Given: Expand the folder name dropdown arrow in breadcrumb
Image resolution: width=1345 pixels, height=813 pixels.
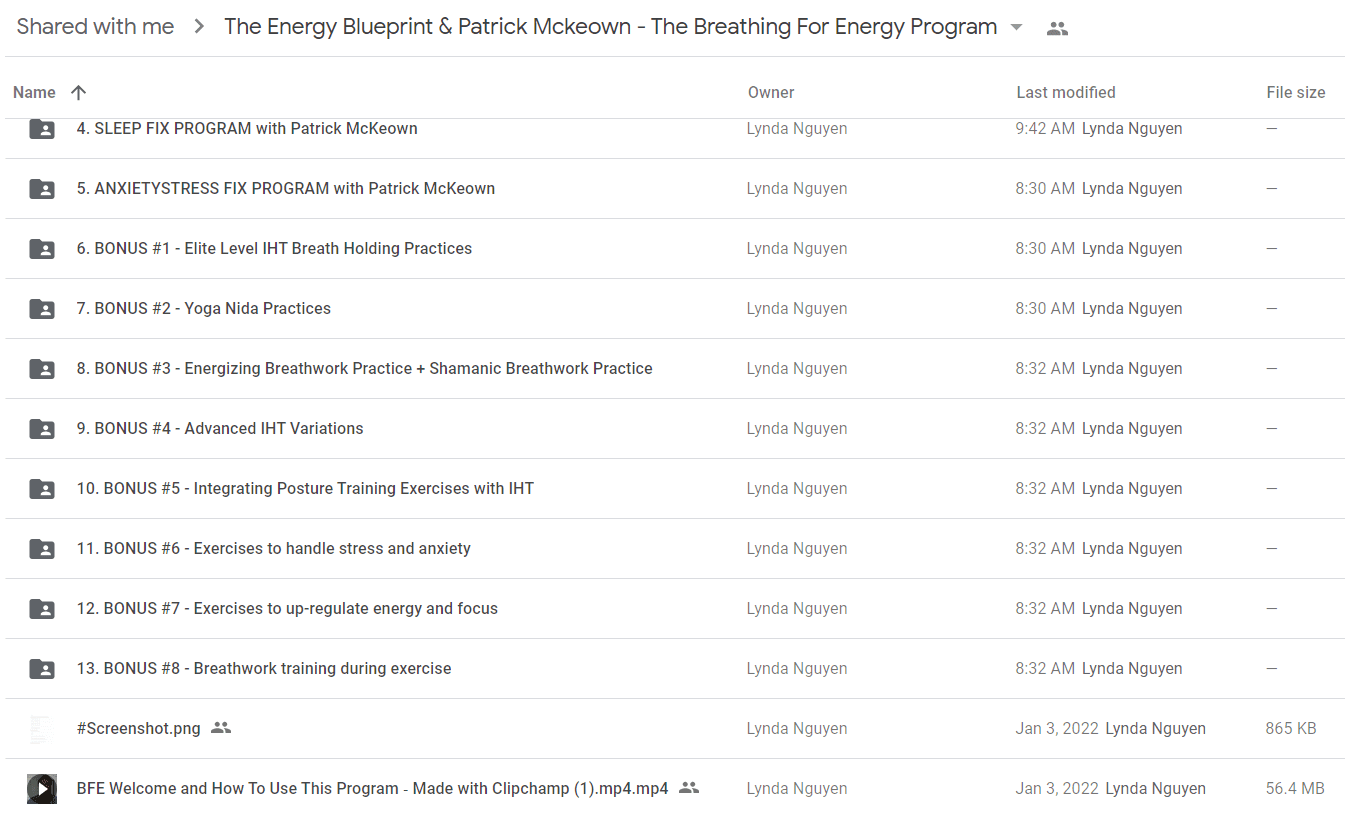Looking at the screenshot, I should pos(1017,28).
